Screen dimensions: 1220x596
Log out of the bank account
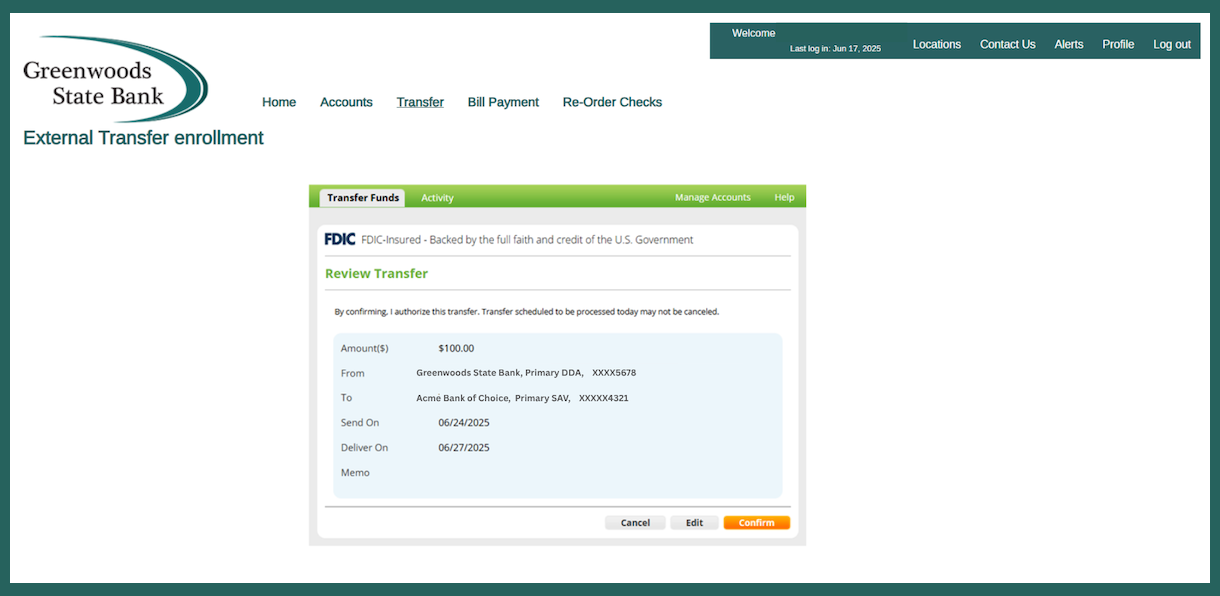pyautogui.click(x=1172, y=44)
